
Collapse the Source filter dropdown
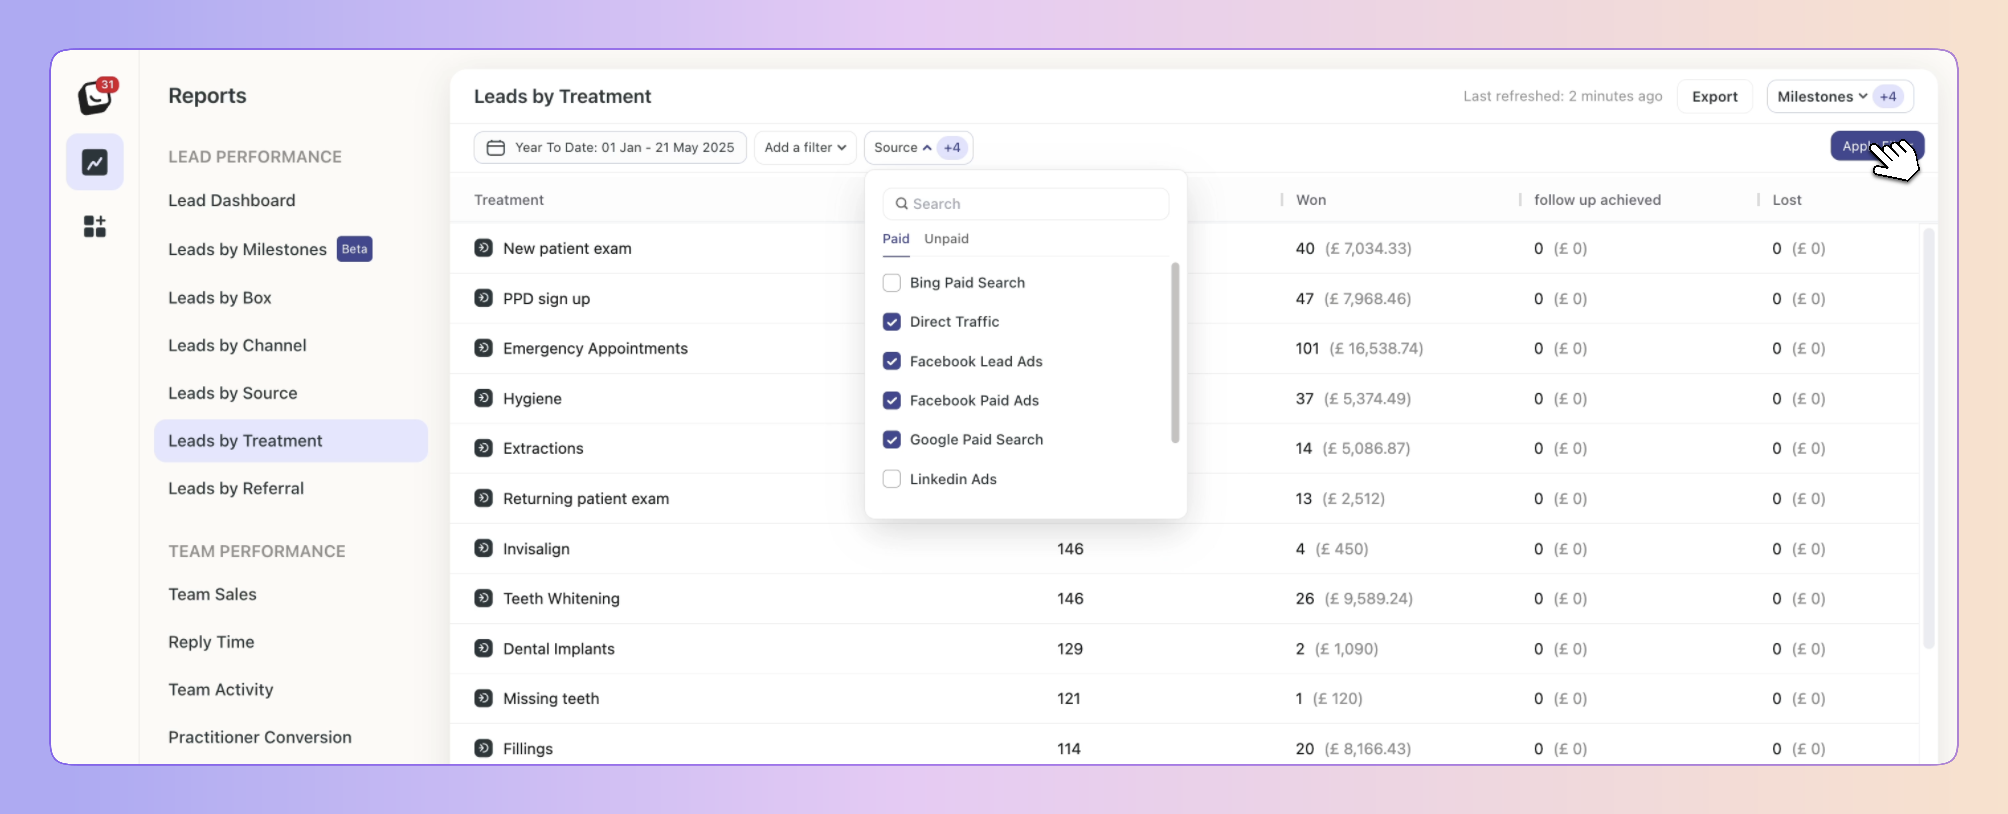[x=918, y=148]
